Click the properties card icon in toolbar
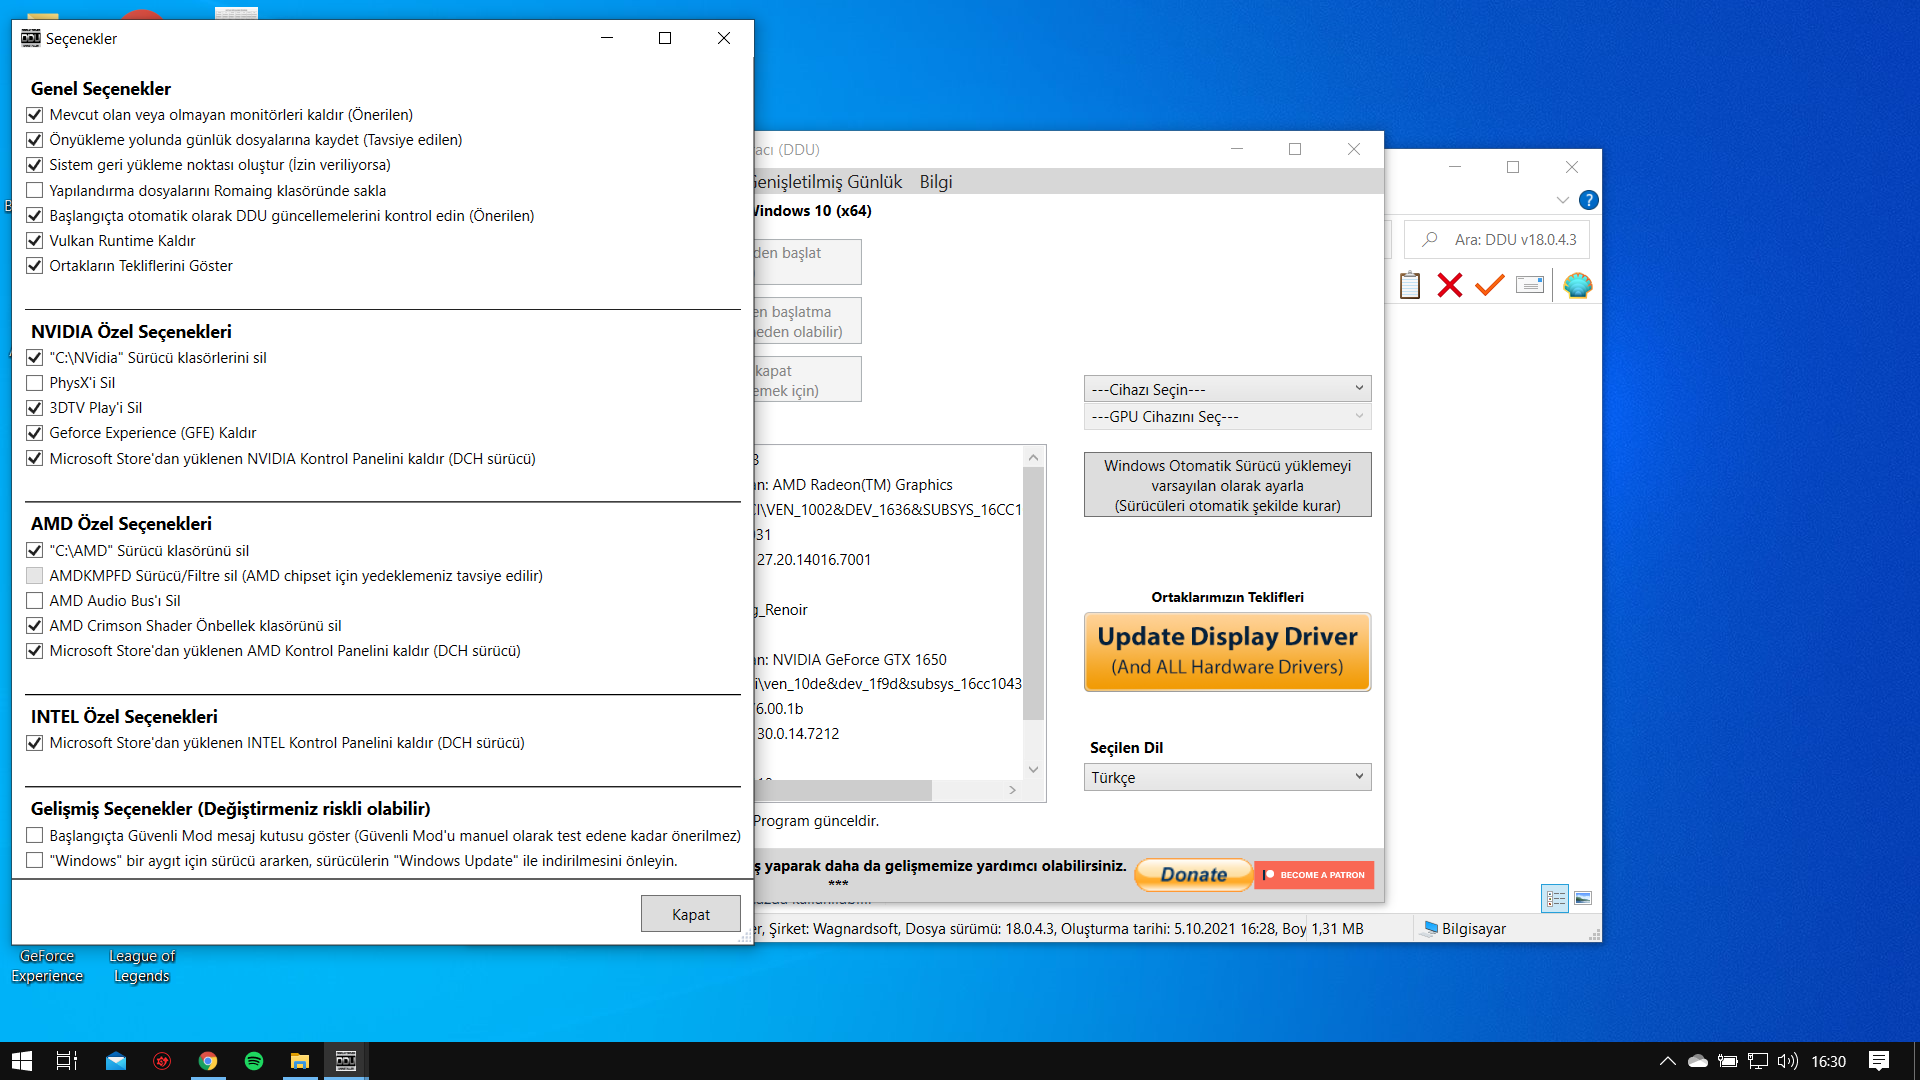 pos(1529,286)
